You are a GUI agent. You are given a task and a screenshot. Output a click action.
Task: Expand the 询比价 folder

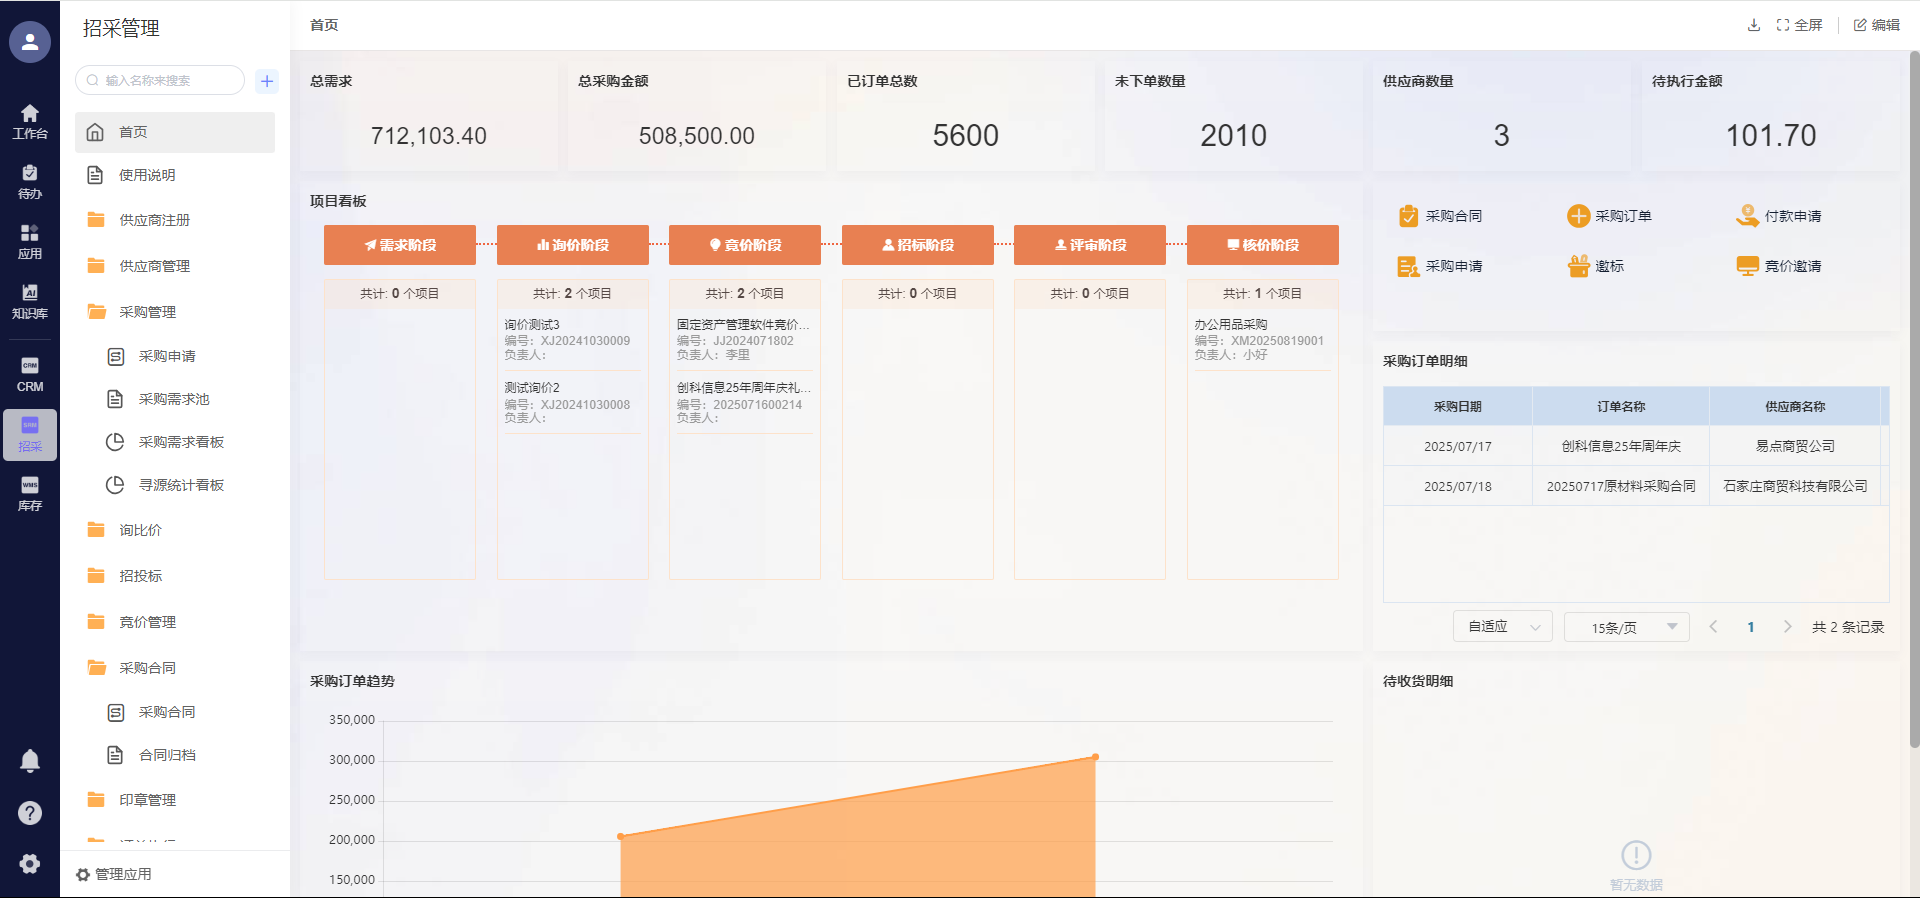(x=140, y=530)
